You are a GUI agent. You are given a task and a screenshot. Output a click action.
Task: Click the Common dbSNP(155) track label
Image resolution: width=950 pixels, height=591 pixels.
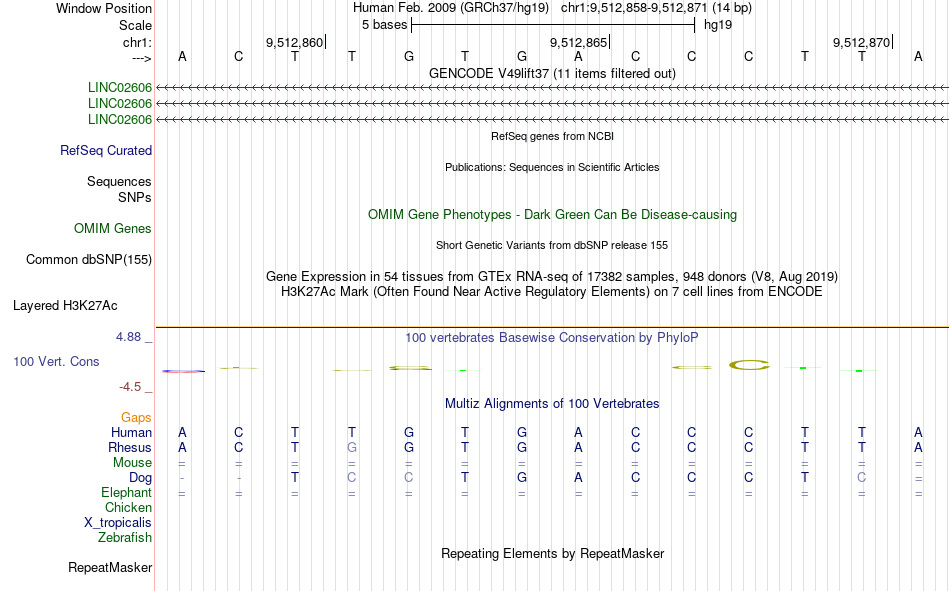coord(89,259)
